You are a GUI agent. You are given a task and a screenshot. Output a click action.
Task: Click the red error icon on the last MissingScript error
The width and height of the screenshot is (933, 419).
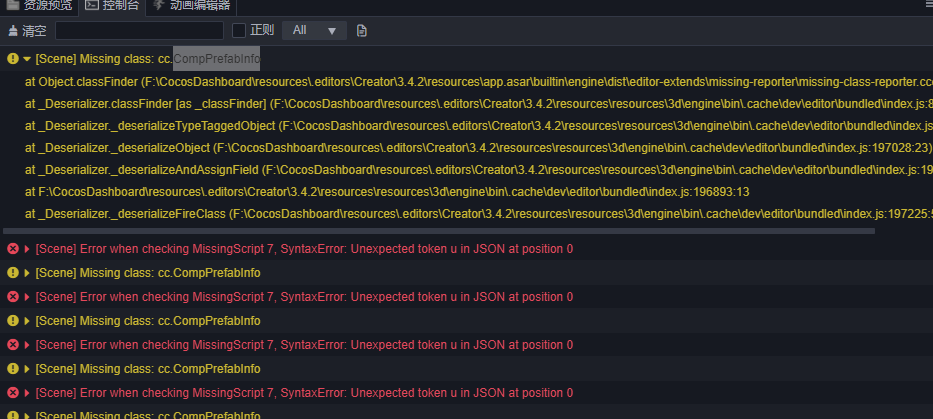click(x=12, y=393)
